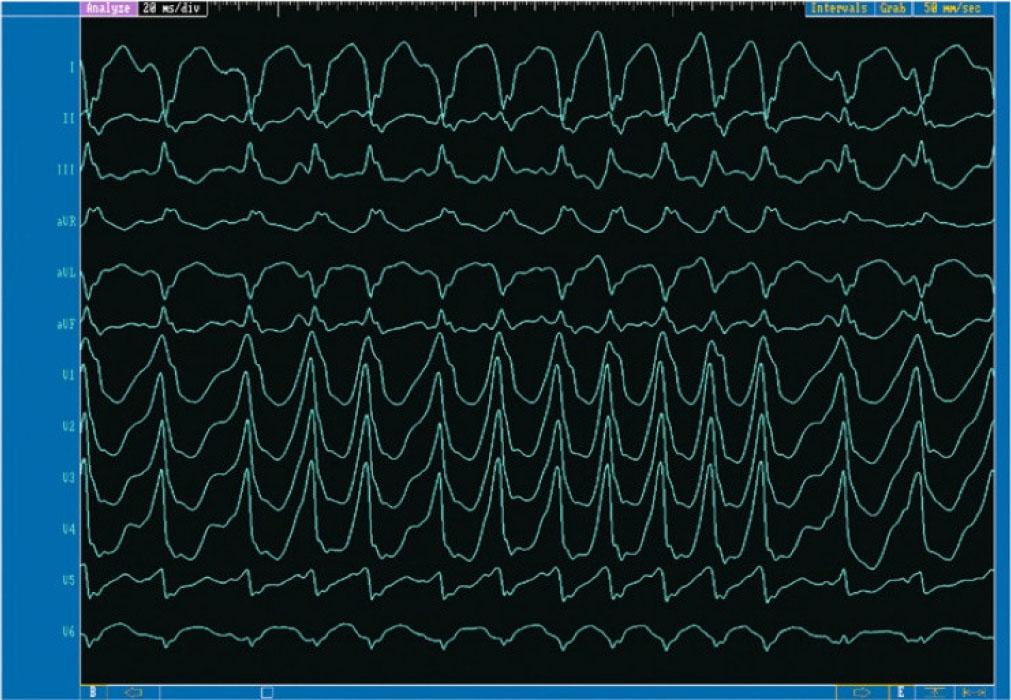Click the right scroll arrow at bottom

pyautogui.click(x=861, y=691)
